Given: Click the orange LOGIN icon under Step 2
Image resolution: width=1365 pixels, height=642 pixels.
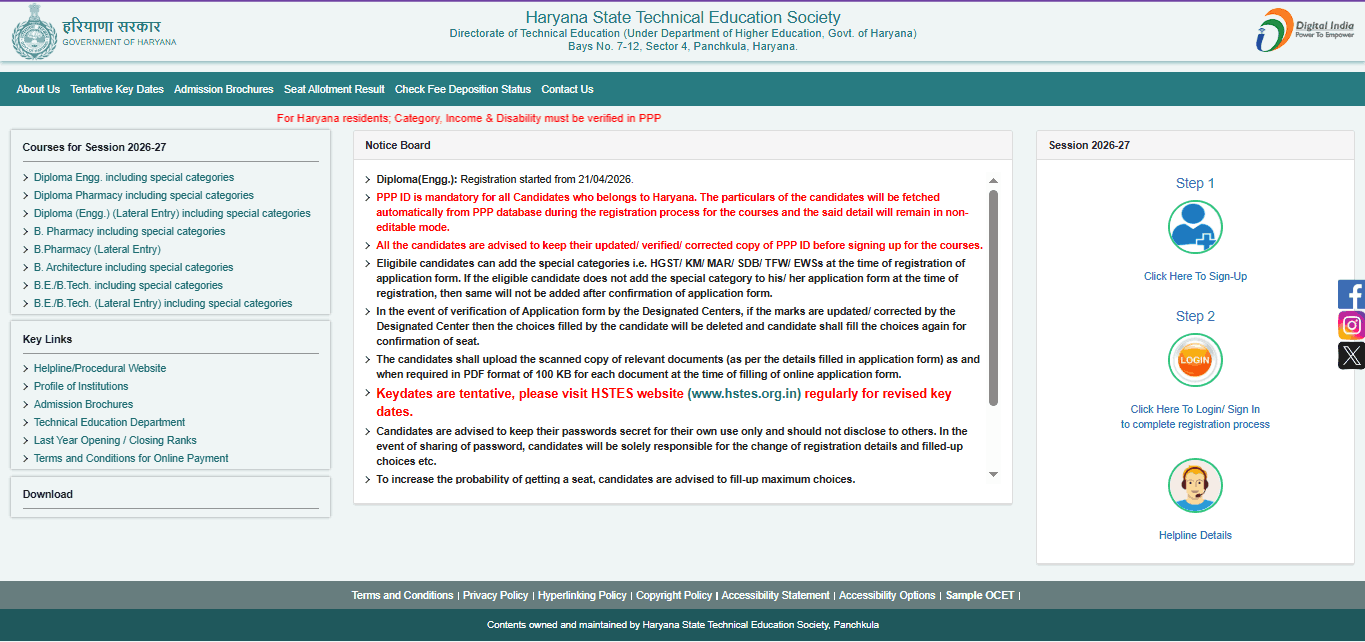Looking at the screenshot, I should point(1195,360).
